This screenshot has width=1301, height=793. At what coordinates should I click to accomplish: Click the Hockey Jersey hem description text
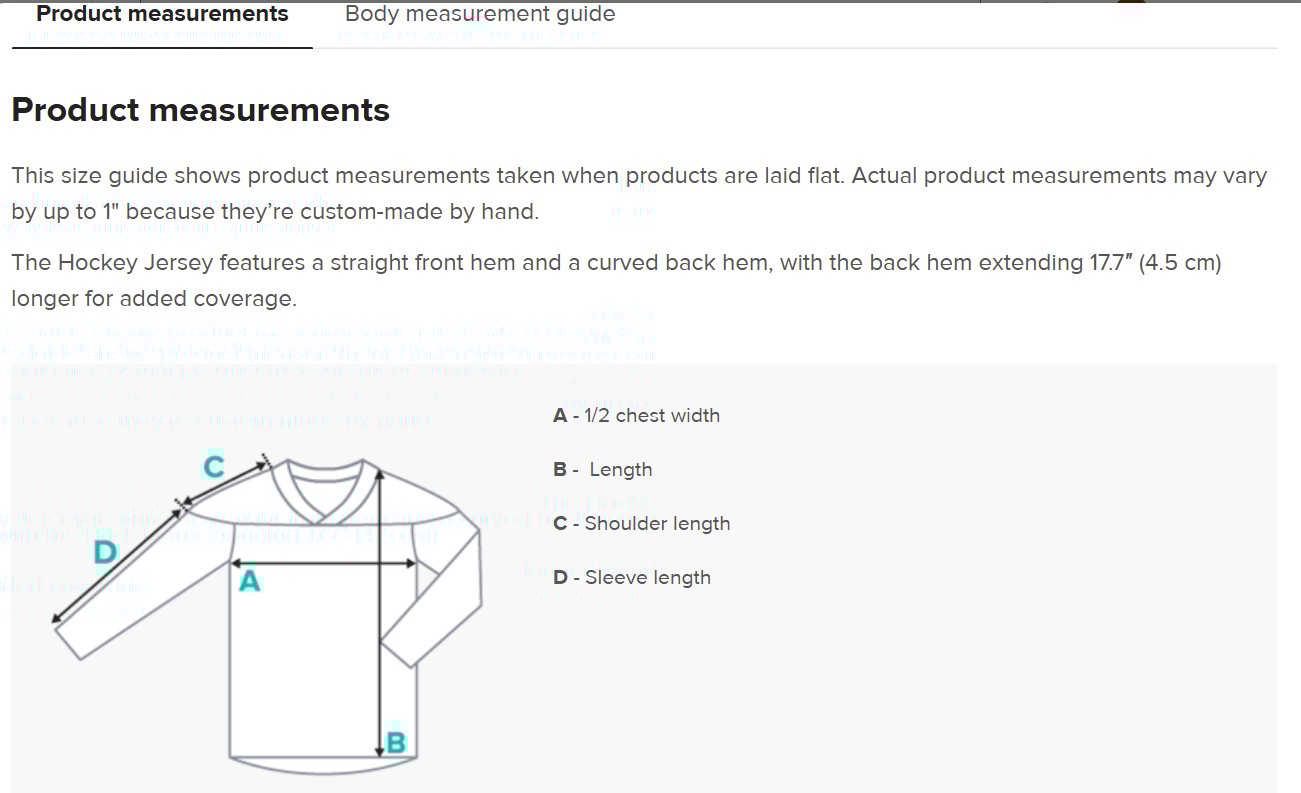[615, 280]
